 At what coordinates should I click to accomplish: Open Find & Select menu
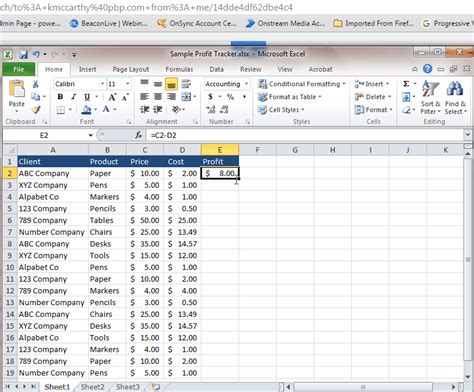pyautogui.click(x=455, y=98)
